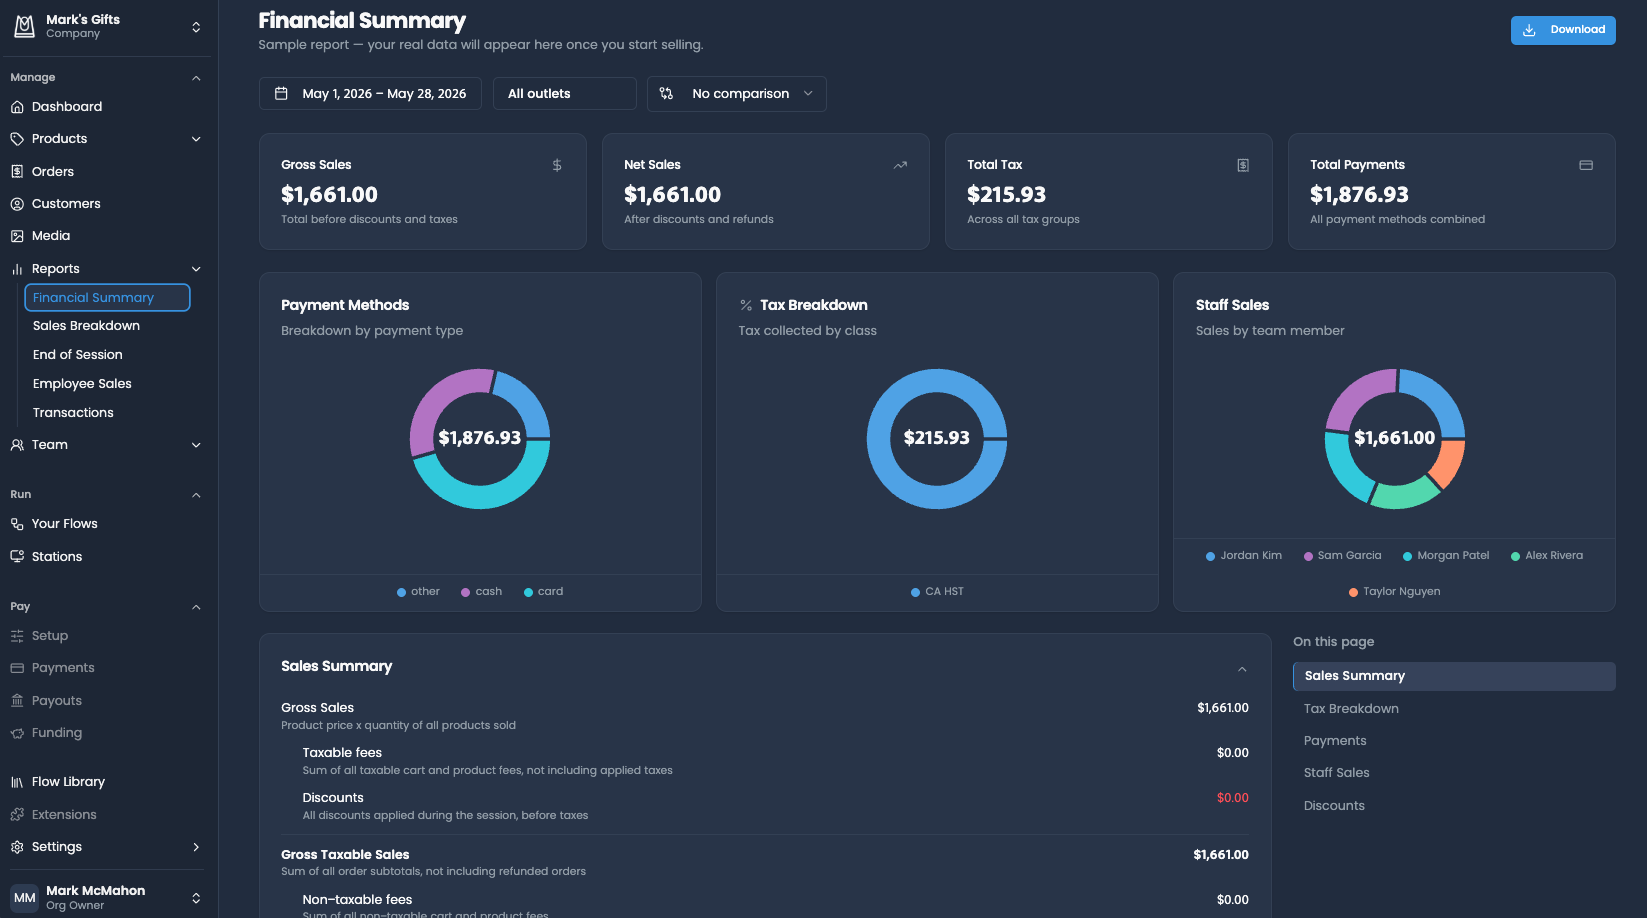Viewport: 1647px width, 918px height.
Task: Click the dollar sign icon on Gross Sales
Action: click(557, 165)
